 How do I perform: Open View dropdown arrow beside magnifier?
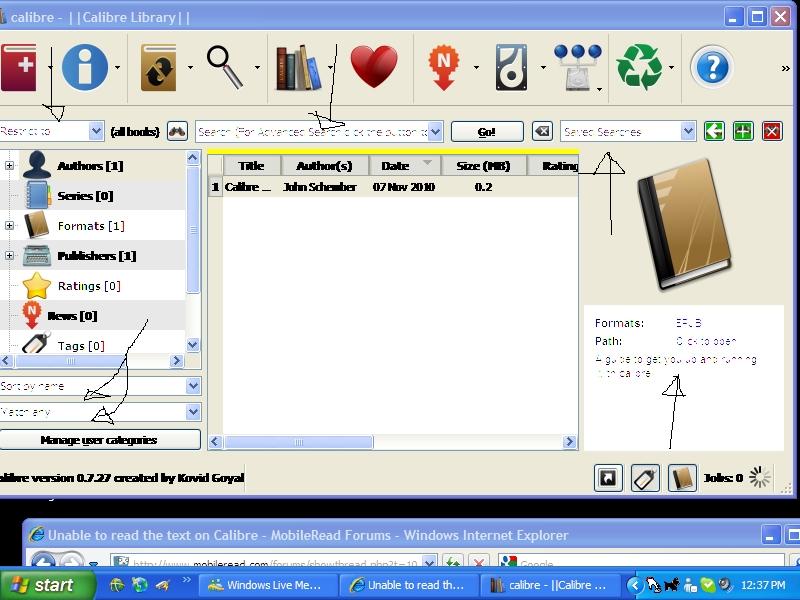pos(257,67)
